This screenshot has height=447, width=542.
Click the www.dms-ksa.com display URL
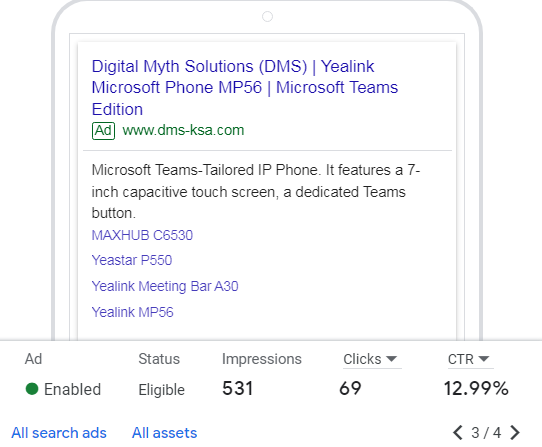tap(183, 130)
